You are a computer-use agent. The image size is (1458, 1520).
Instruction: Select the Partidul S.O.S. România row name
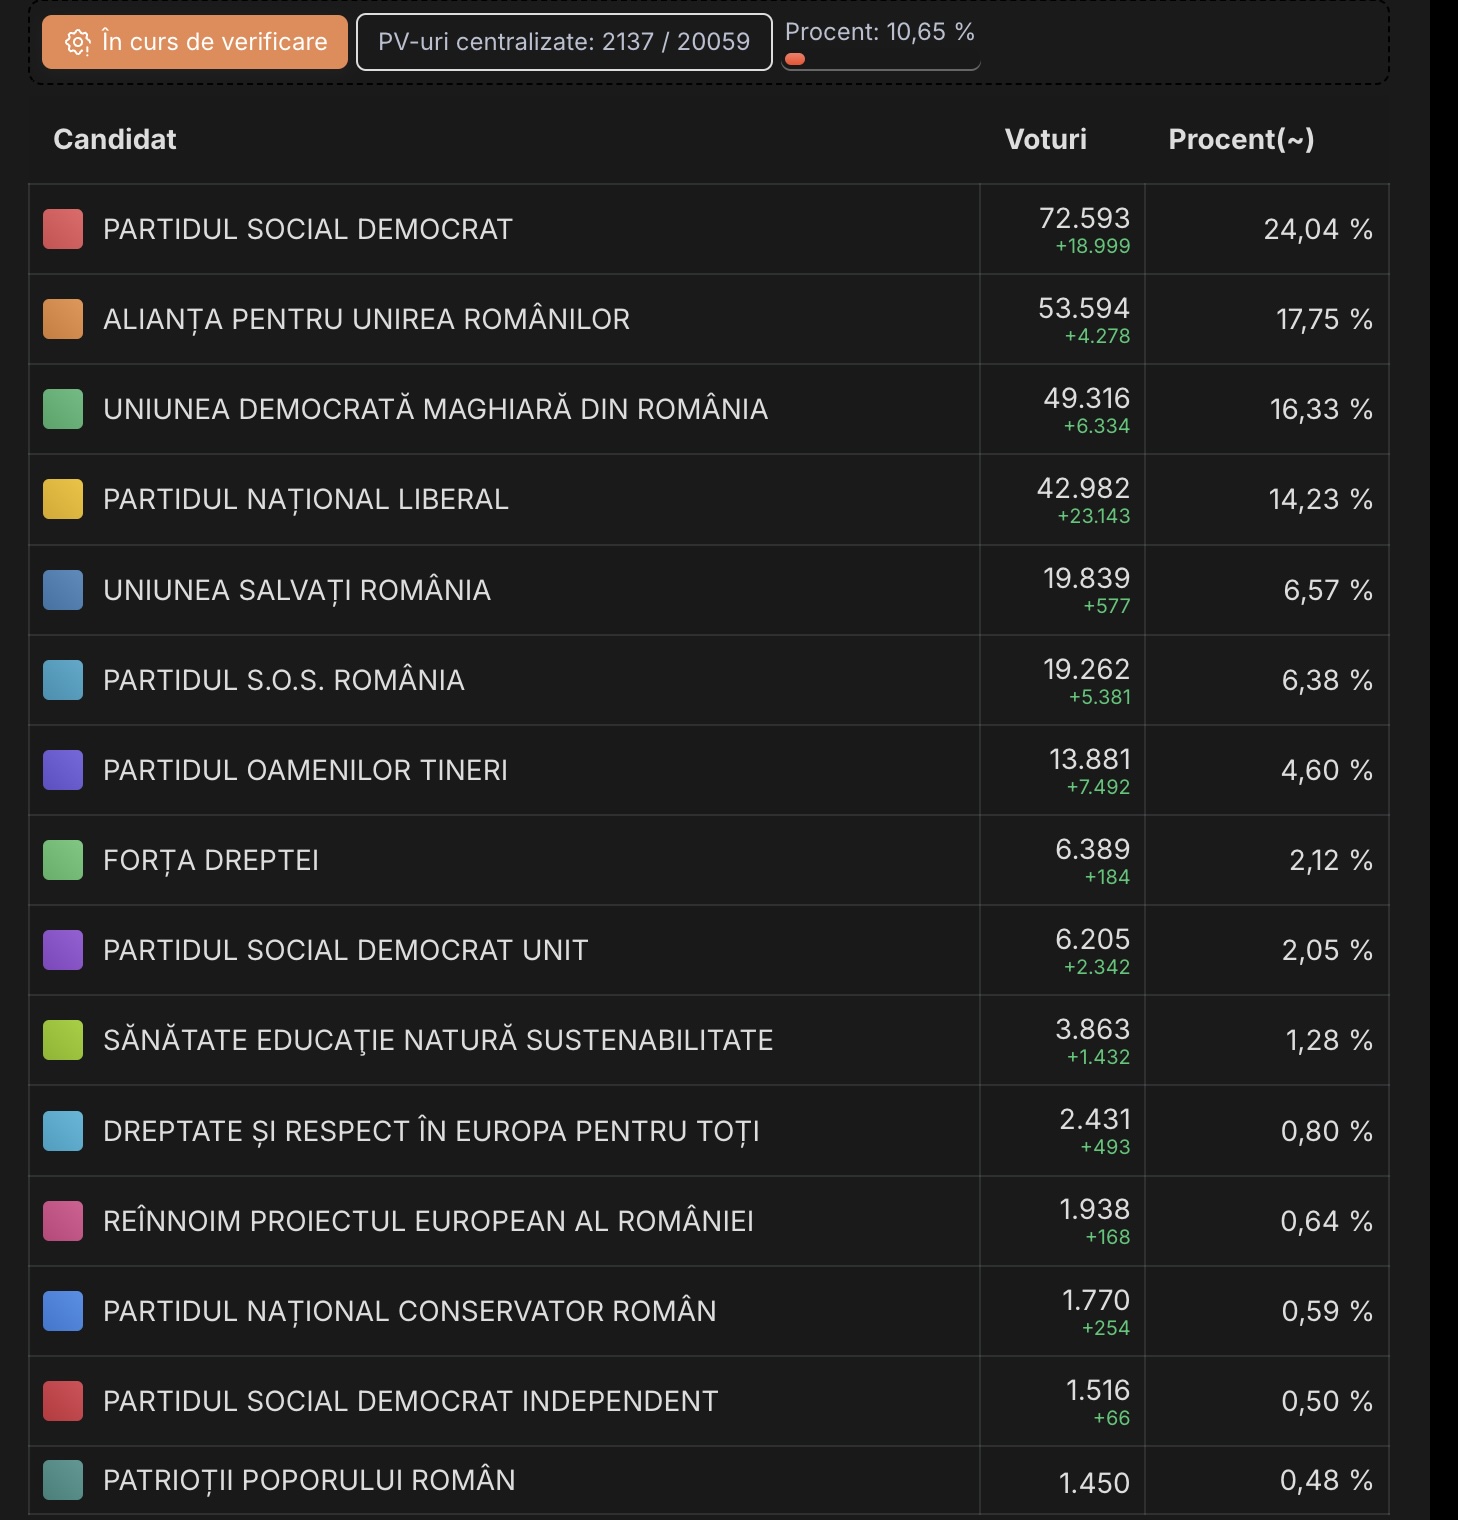coord(284,680)
